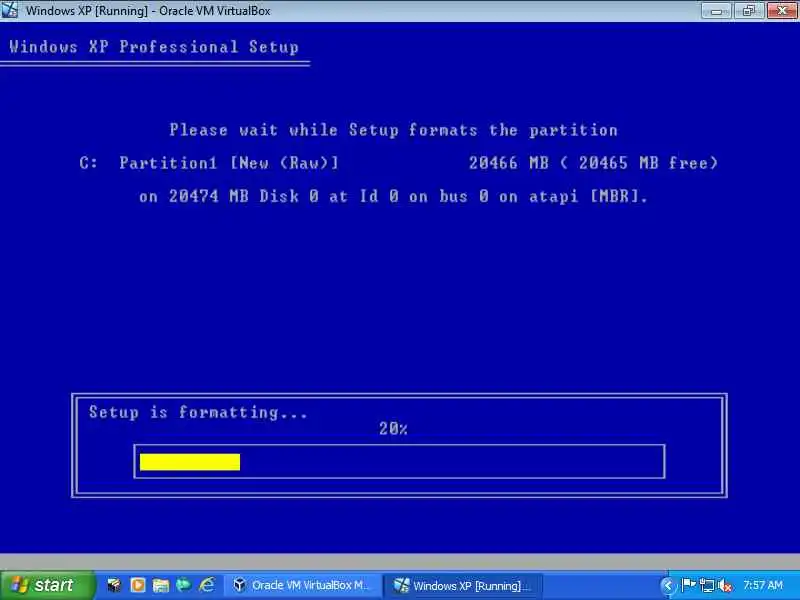Expand hidden system tray icons arrow
The image size is (800, 600).
[x=666, y=585]
